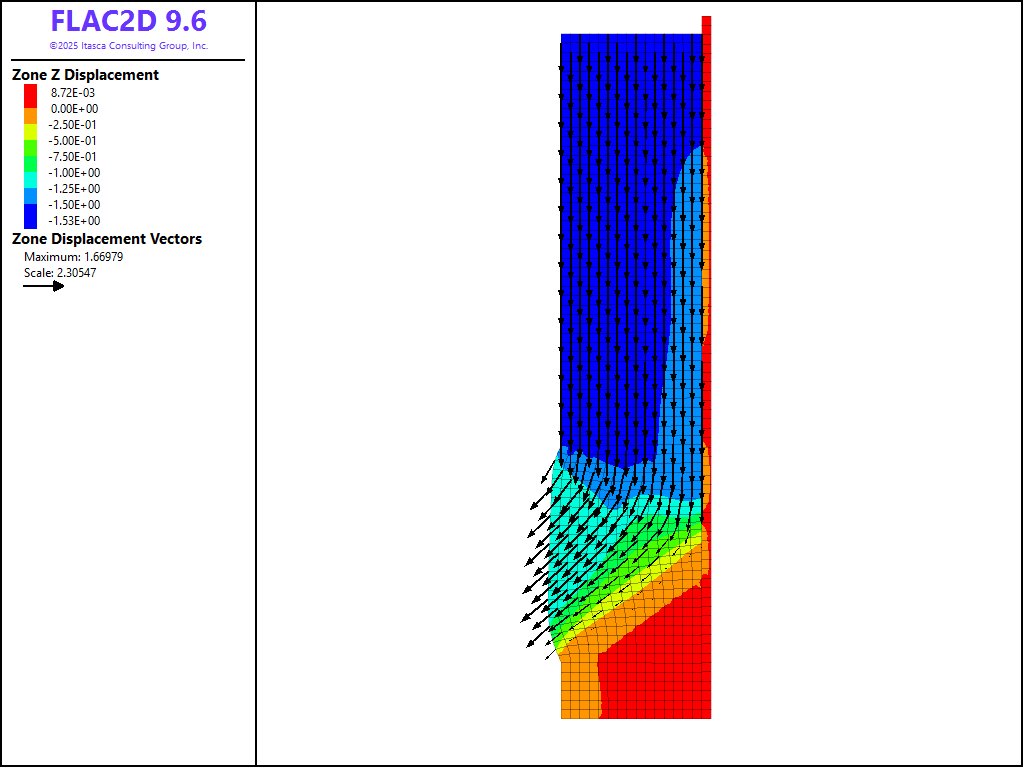
Task: Click the cyan legend color swatch
Action: click(x=30, y=174)
